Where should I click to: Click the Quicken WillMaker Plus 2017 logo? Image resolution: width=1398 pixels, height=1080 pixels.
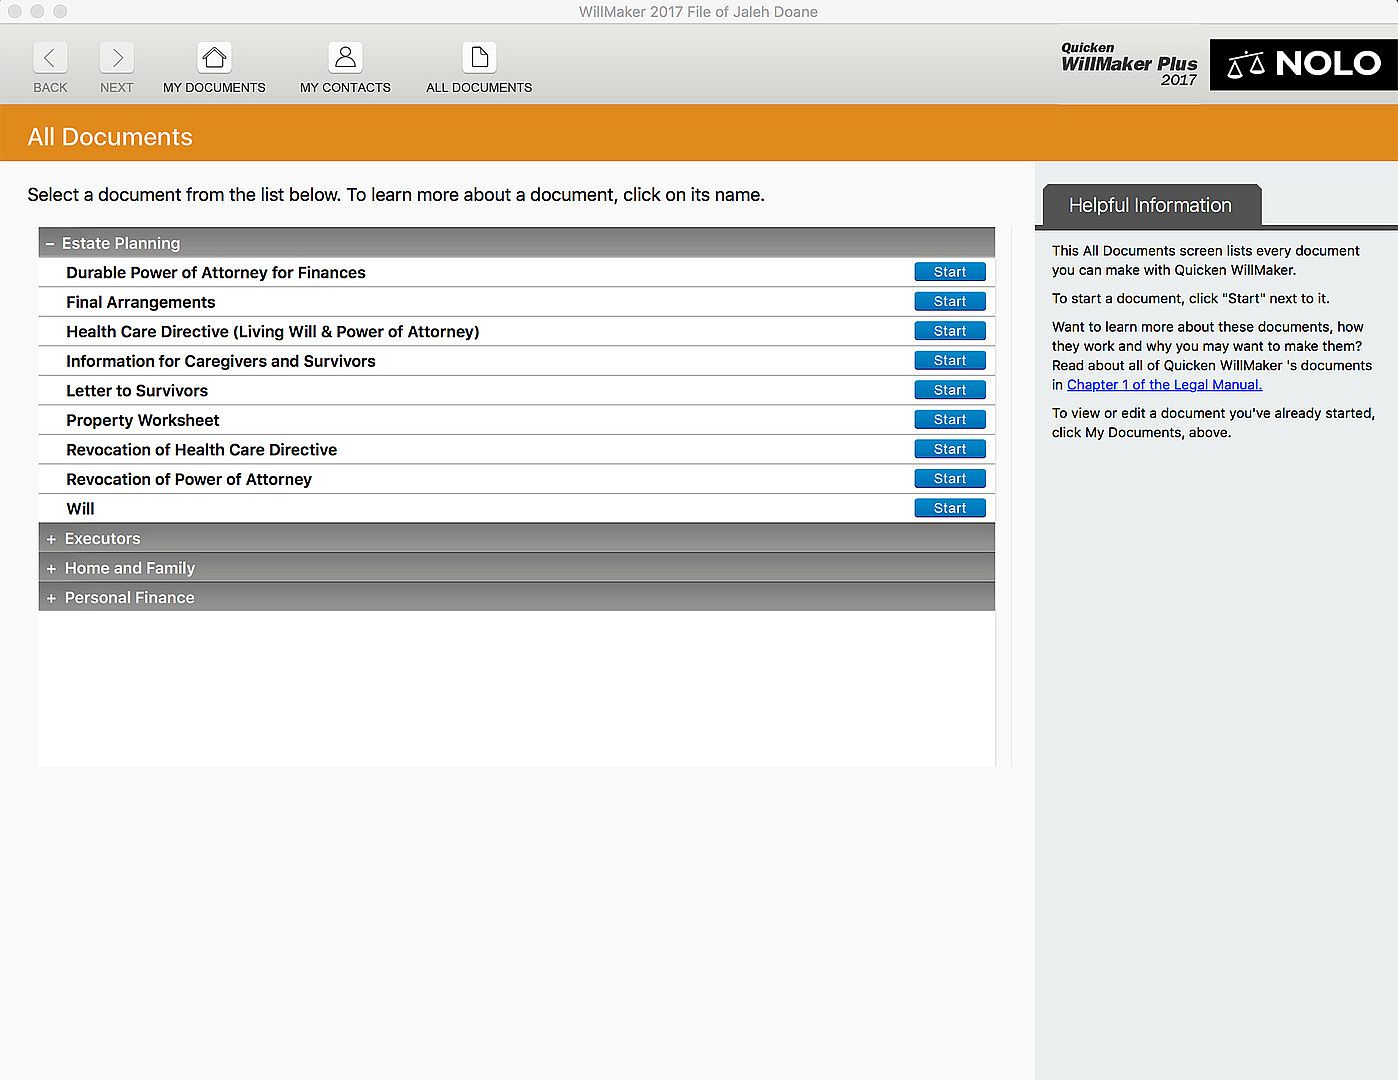1129,64
